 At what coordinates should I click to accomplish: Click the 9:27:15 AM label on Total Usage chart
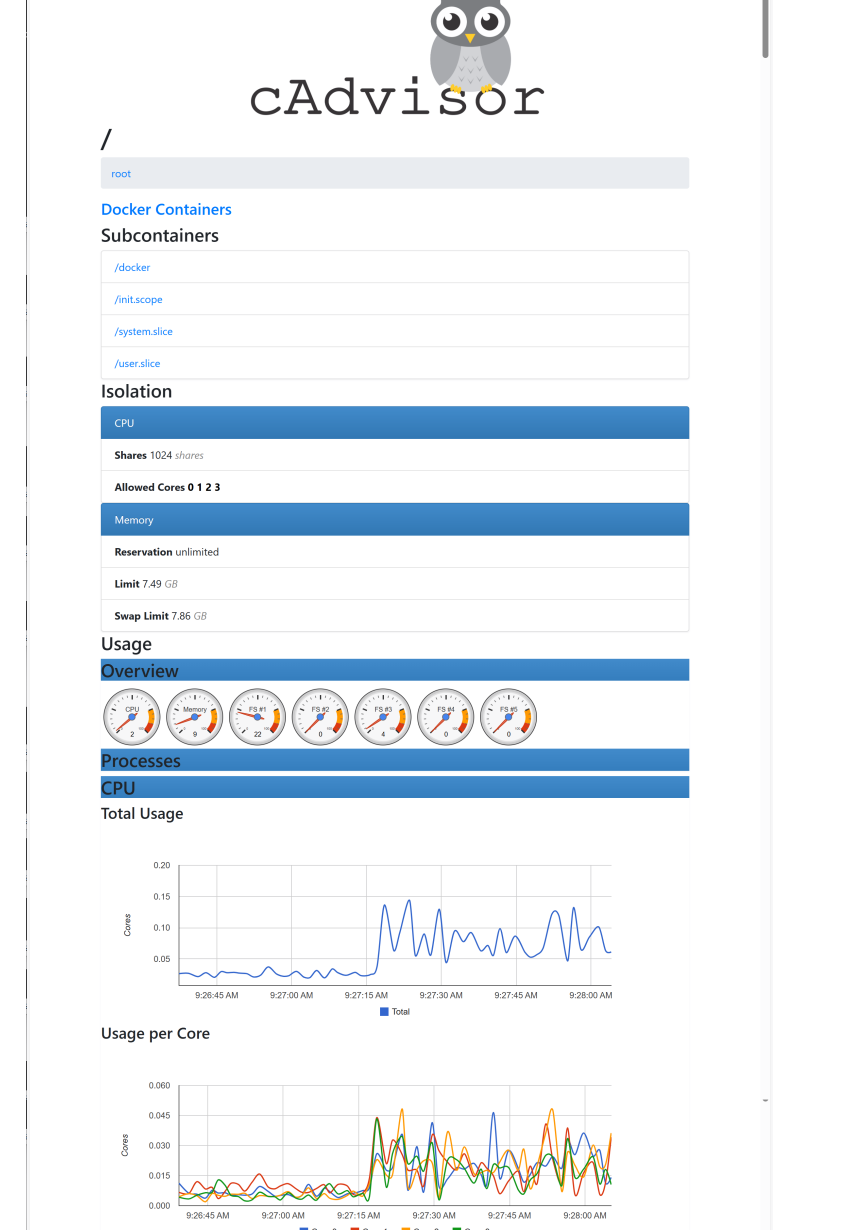coord(366,996)
